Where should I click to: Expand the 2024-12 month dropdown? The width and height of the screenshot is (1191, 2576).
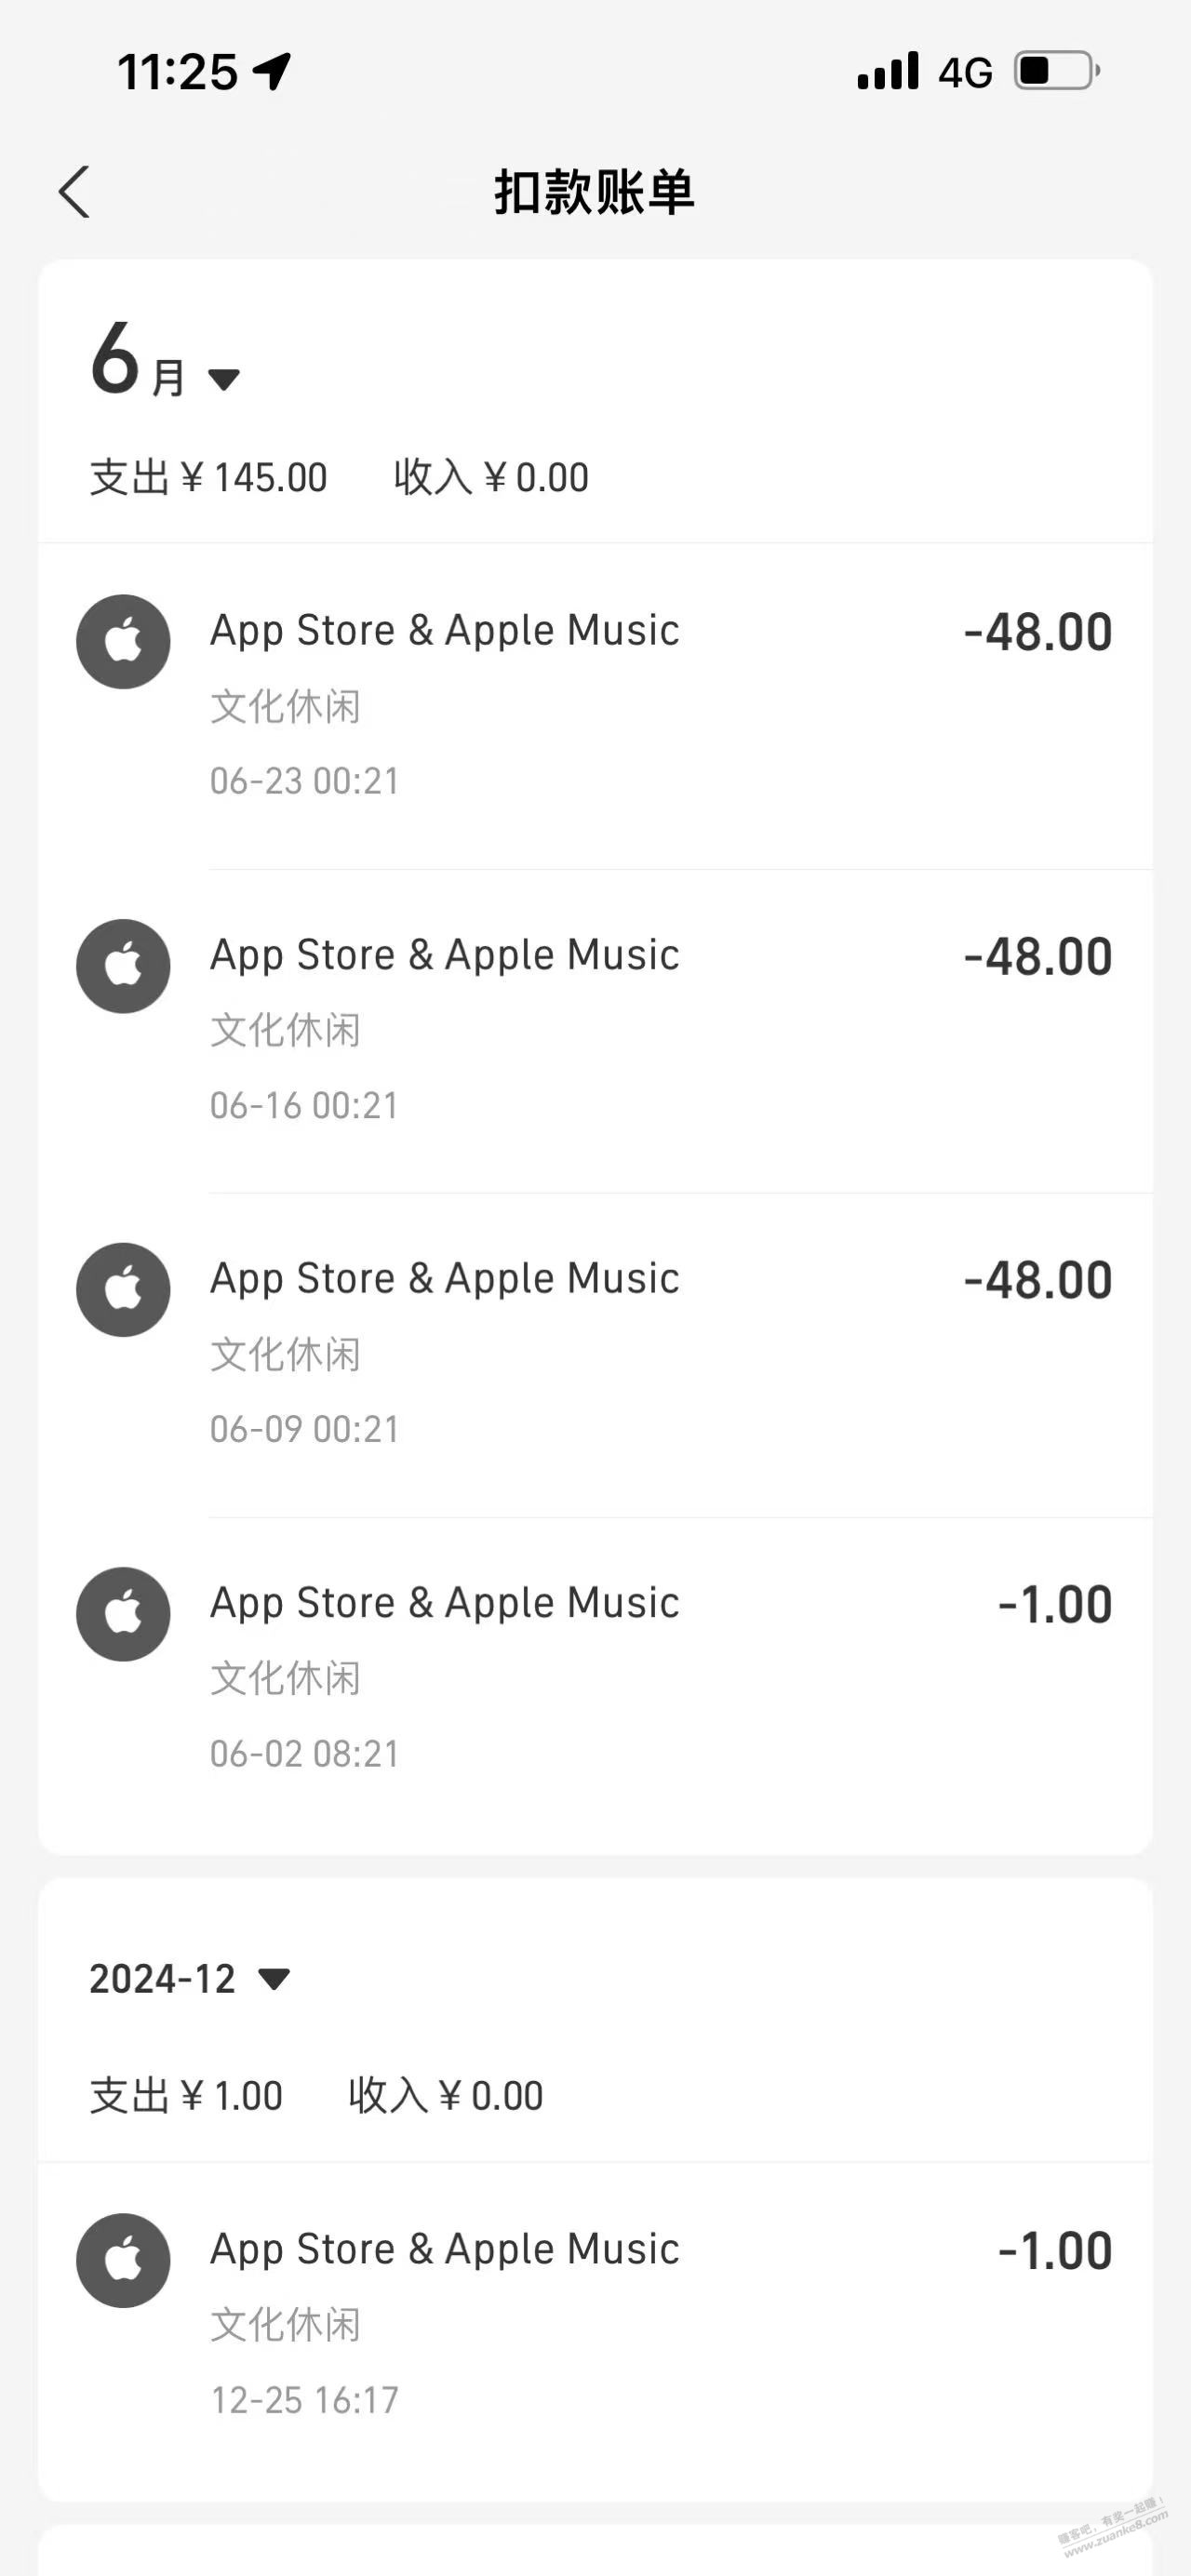[x=273, y=1978]
